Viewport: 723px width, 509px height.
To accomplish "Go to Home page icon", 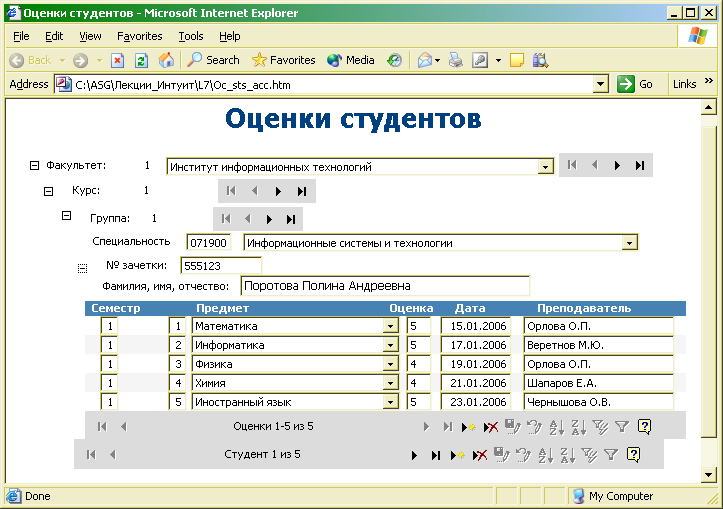I will pos(166,60).
